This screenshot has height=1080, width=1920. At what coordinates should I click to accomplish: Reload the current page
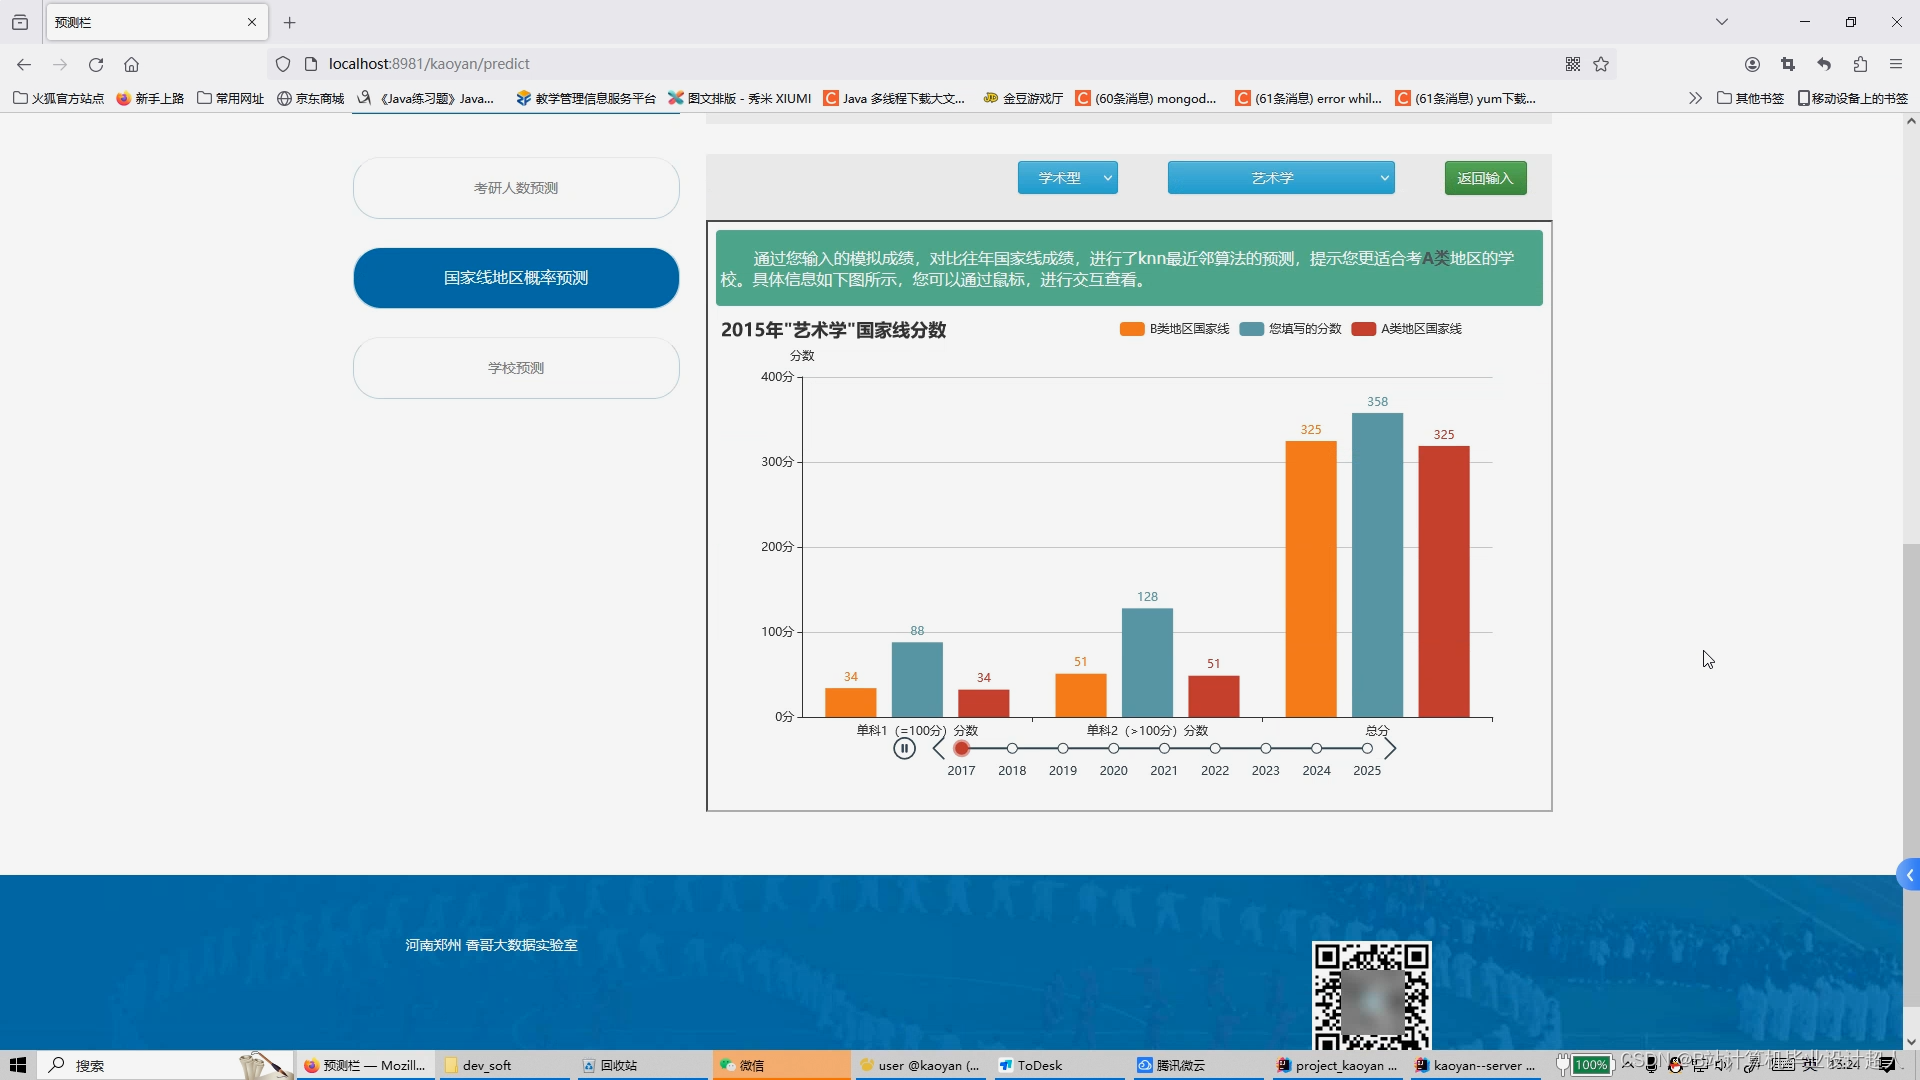click(x=96, y=64)
